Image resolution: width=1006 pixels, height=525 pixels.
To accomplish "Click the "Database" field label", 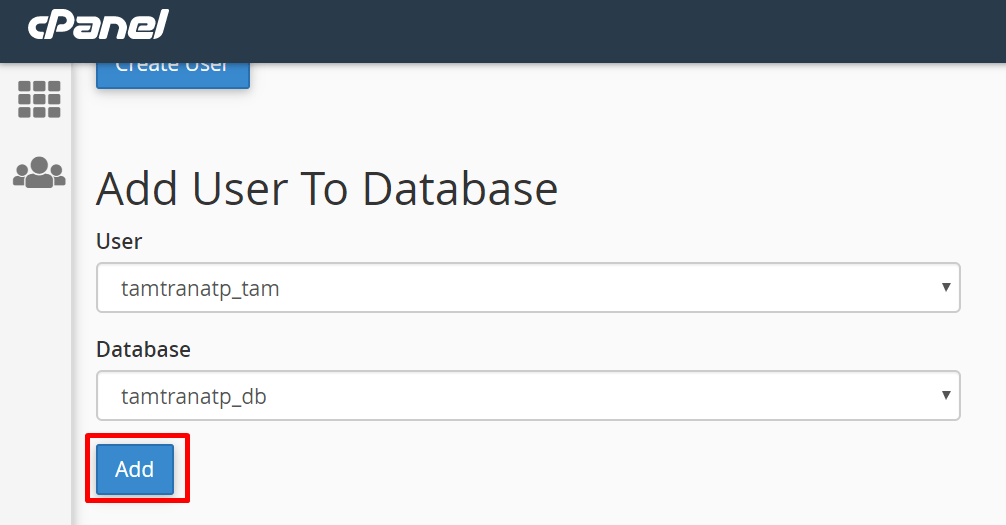I will pyautogui.click(x=143, y=349).
